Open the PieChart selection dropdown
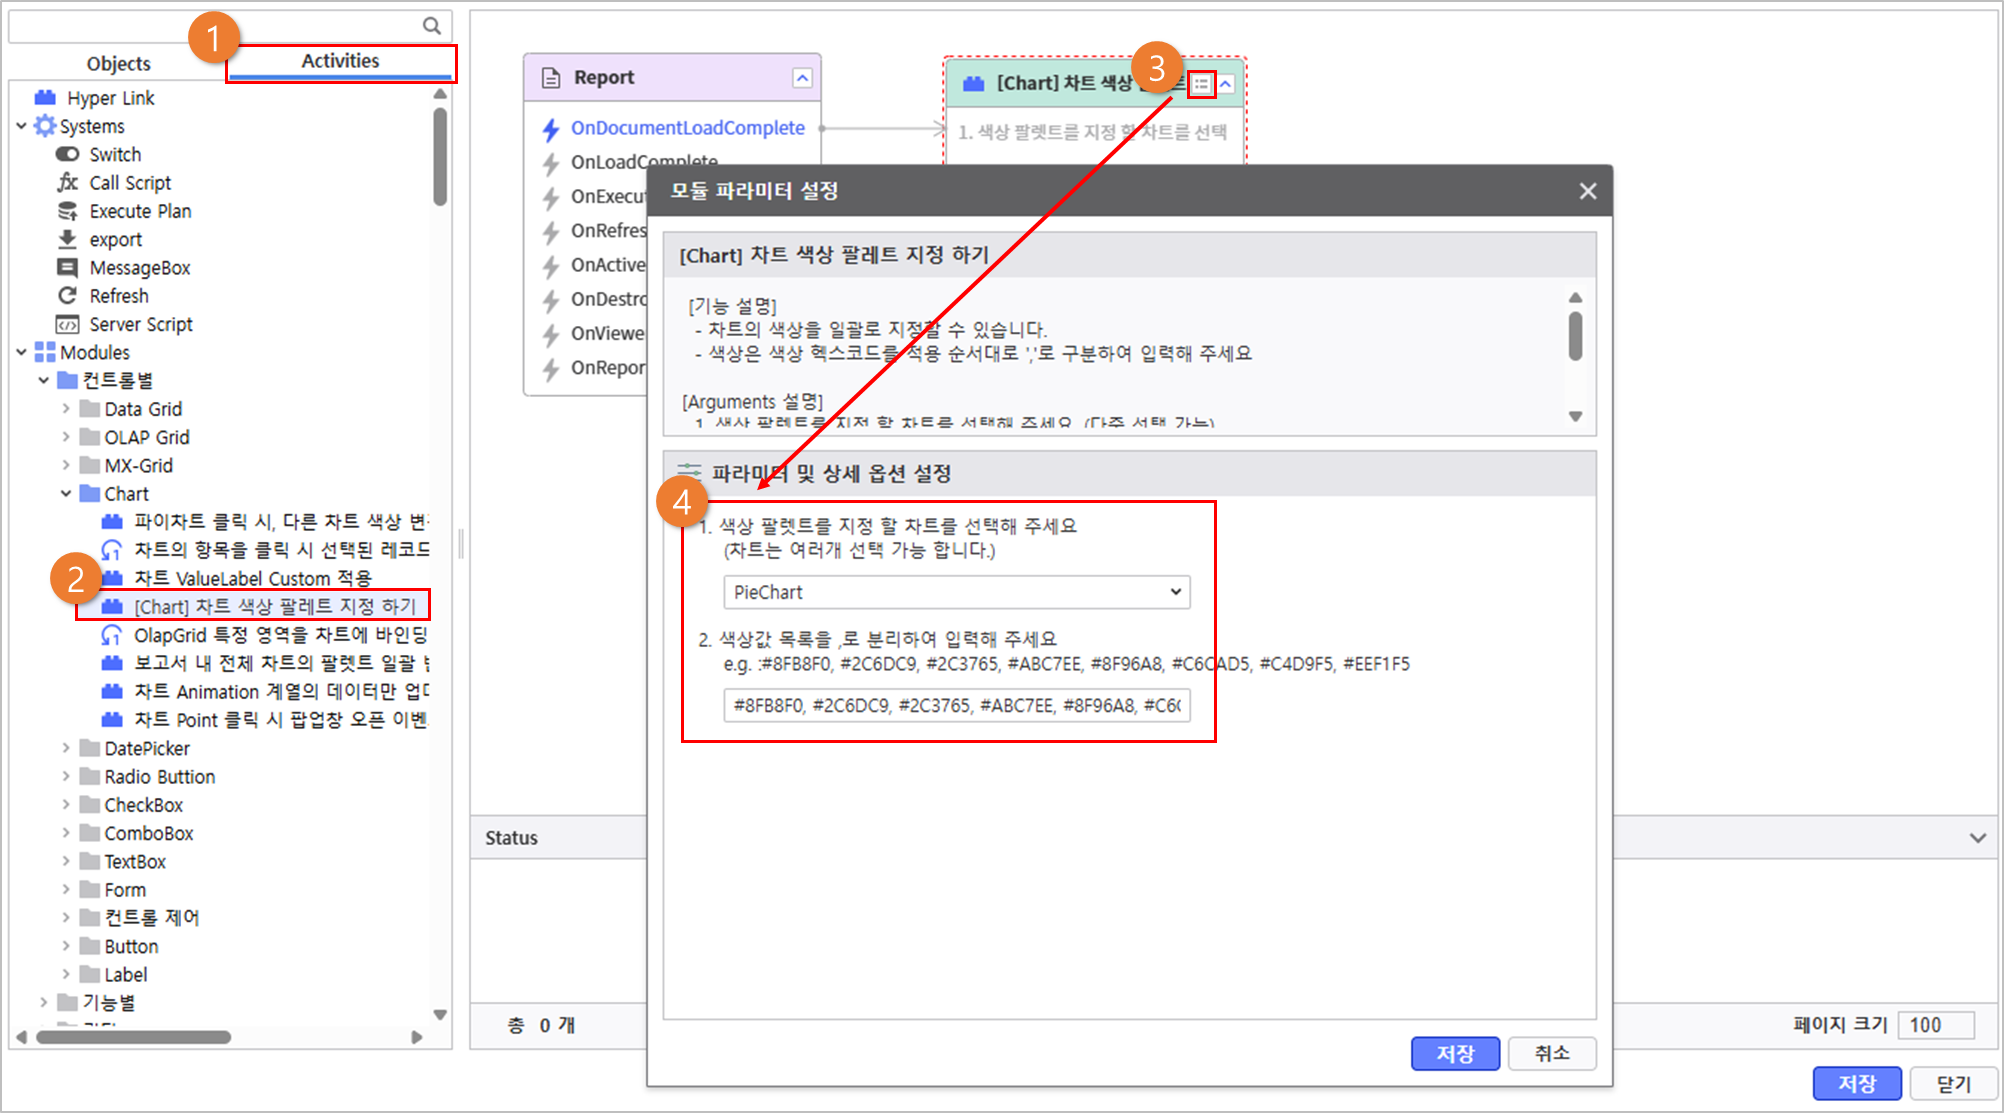 pyautogui.click(x=956, y=592)
